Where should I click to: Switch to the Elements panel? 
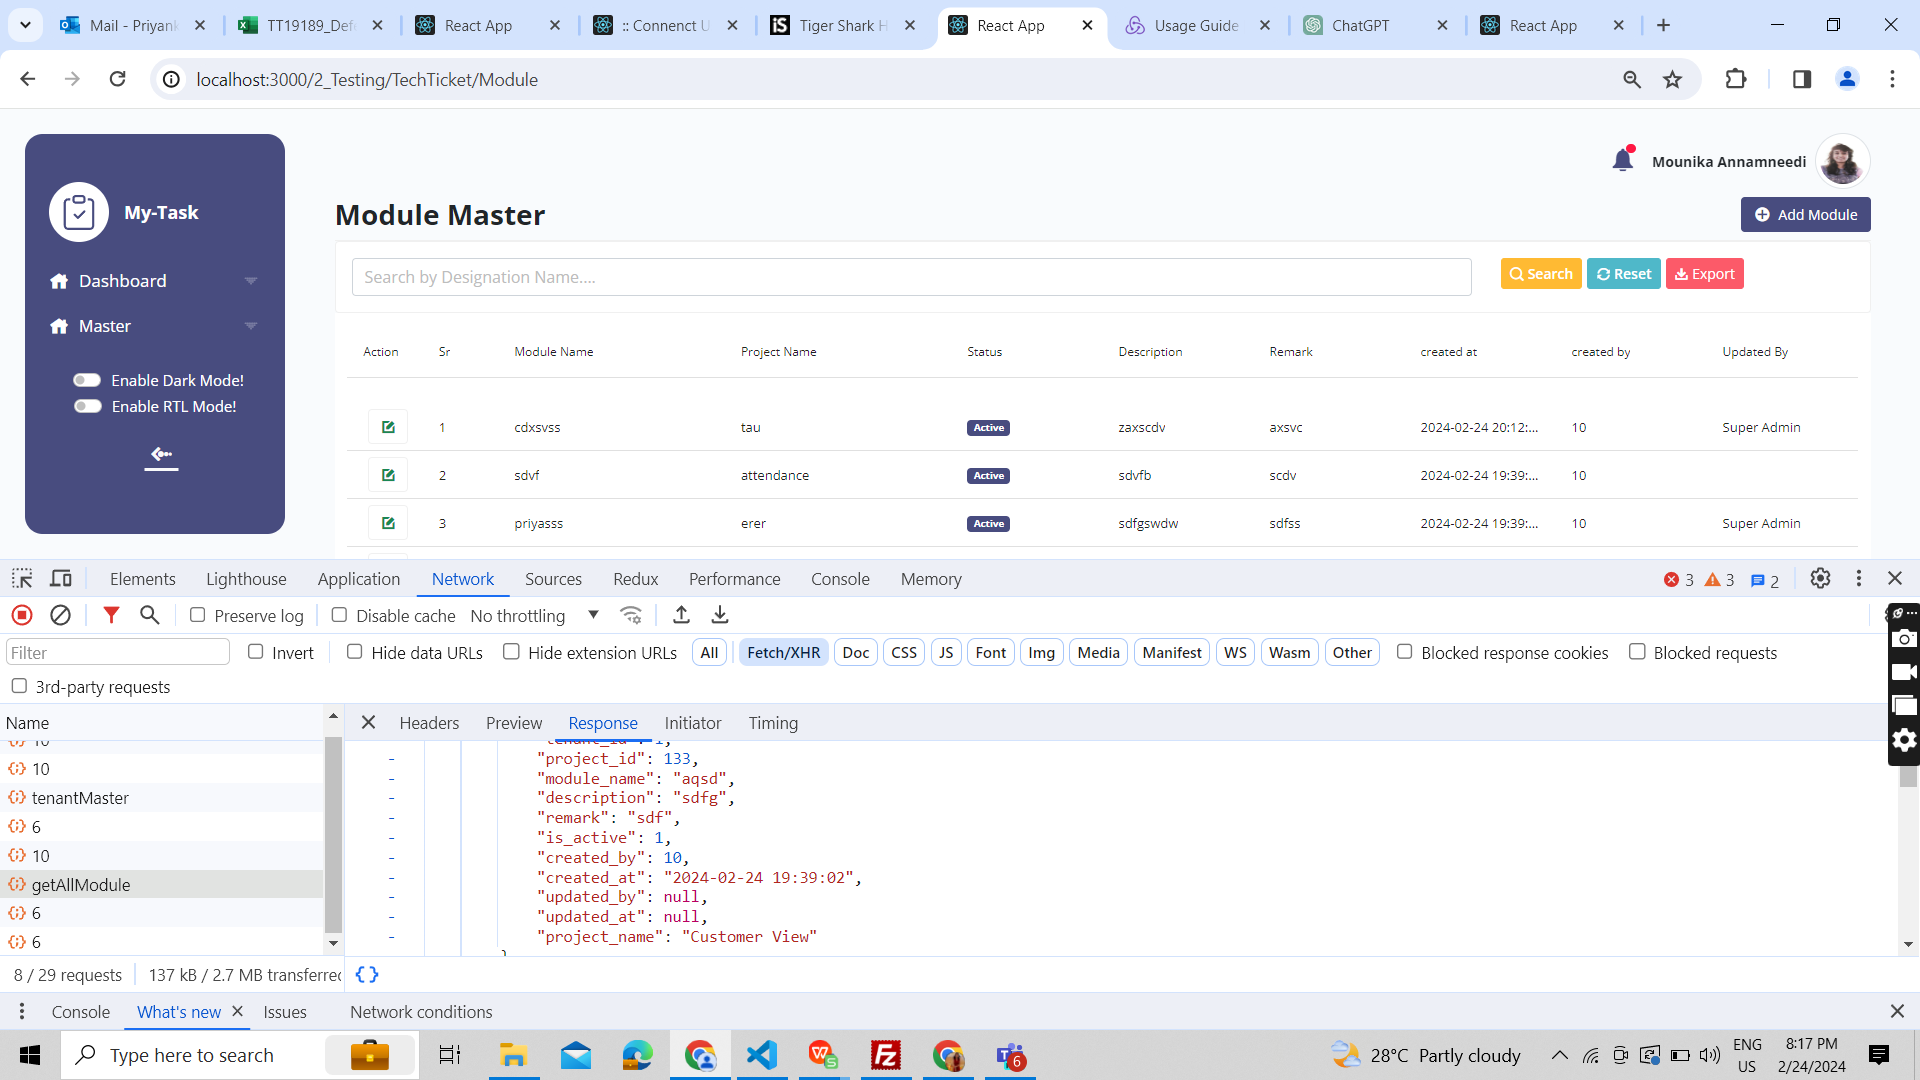coord(142,579)
